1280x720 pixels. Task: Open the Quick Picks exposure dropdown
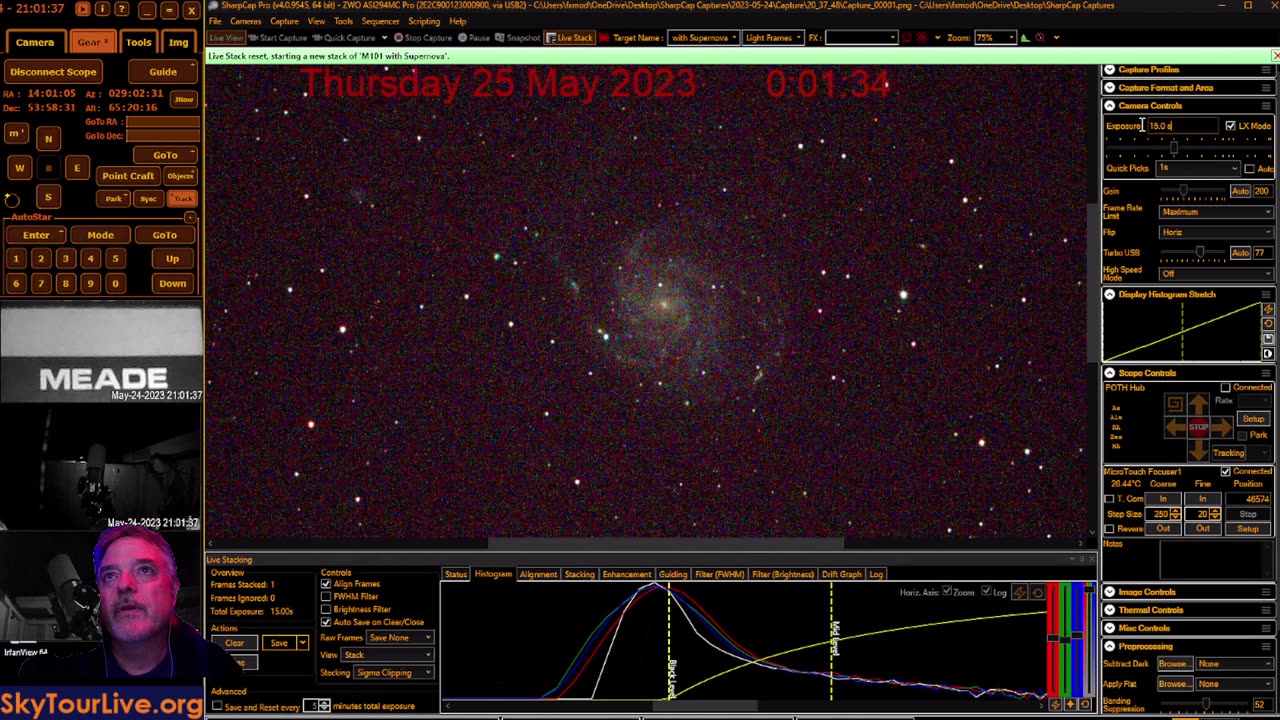tap(1198, 168)
